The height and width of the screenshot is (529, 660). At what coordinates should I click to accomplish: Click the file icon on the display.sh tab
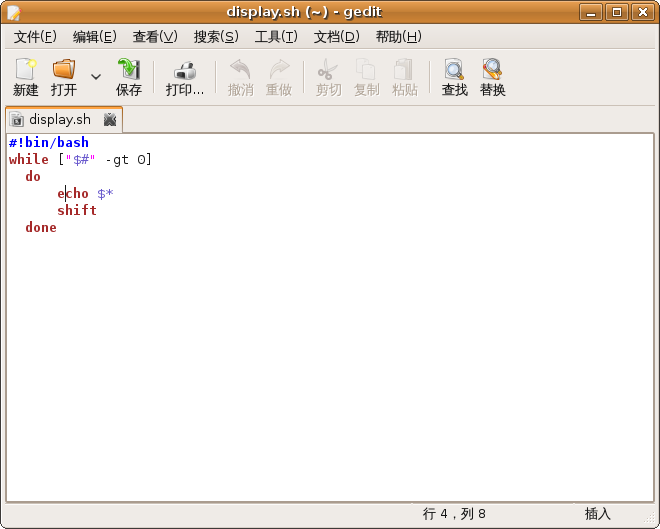(x=17, y=120)
